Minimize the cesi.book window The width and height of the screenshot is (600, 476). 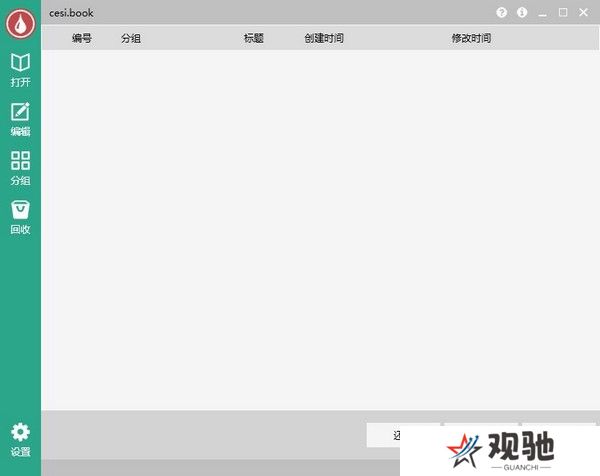(542, 13)
